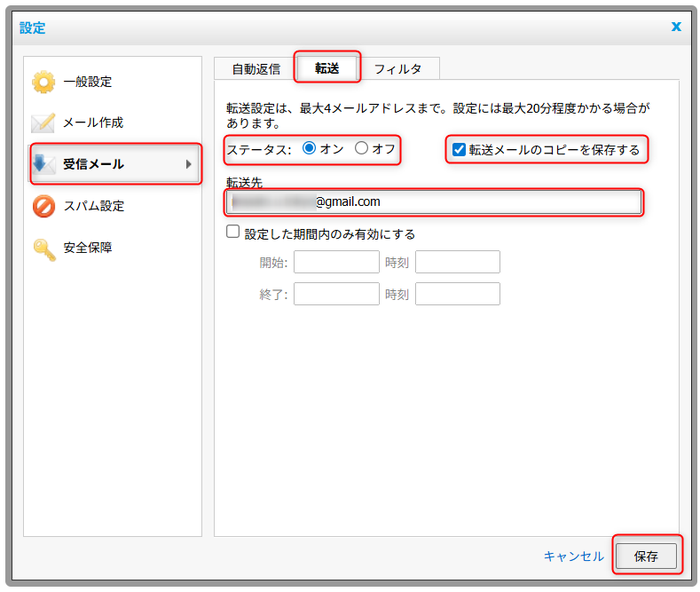Select the 転送 tab
The image size is (700, 592).
click(x=327, y=68)
